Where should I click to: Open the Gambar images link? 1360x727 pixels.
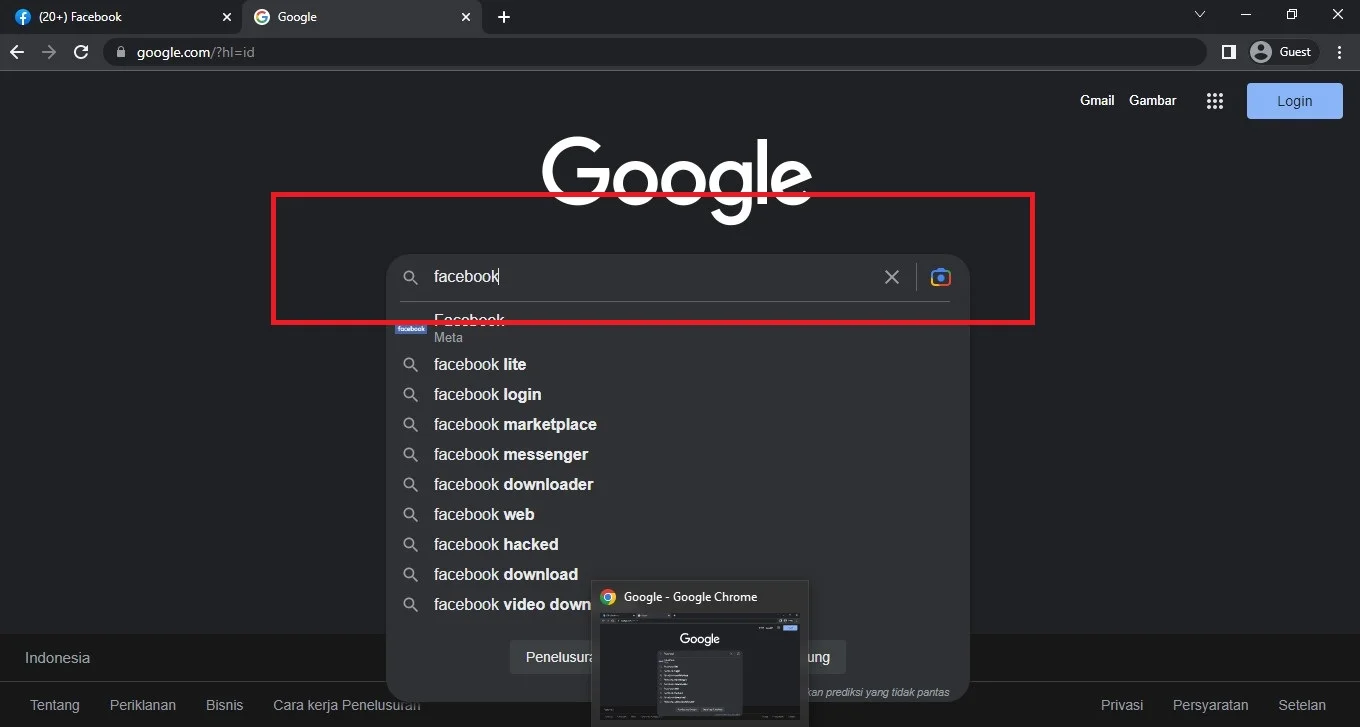point(1153,100)
